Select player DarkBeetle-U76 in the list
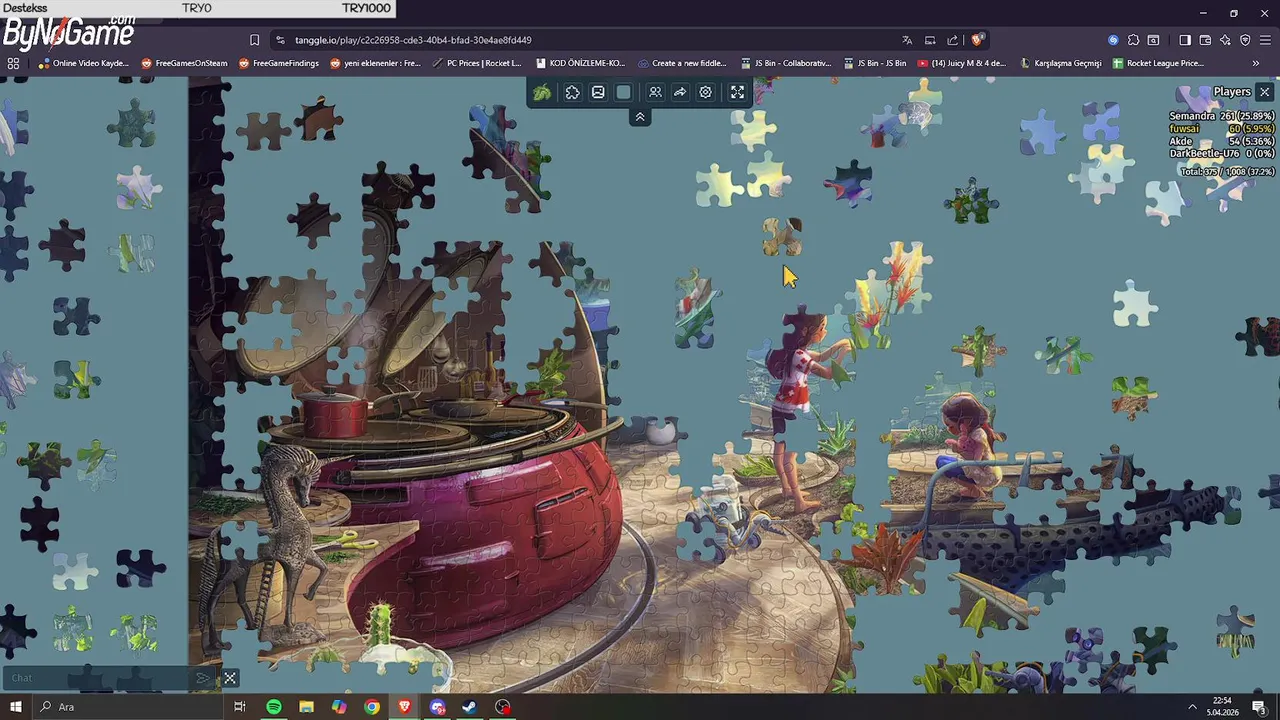This screenshot has height=720, width=1280. coord(1222,153)
